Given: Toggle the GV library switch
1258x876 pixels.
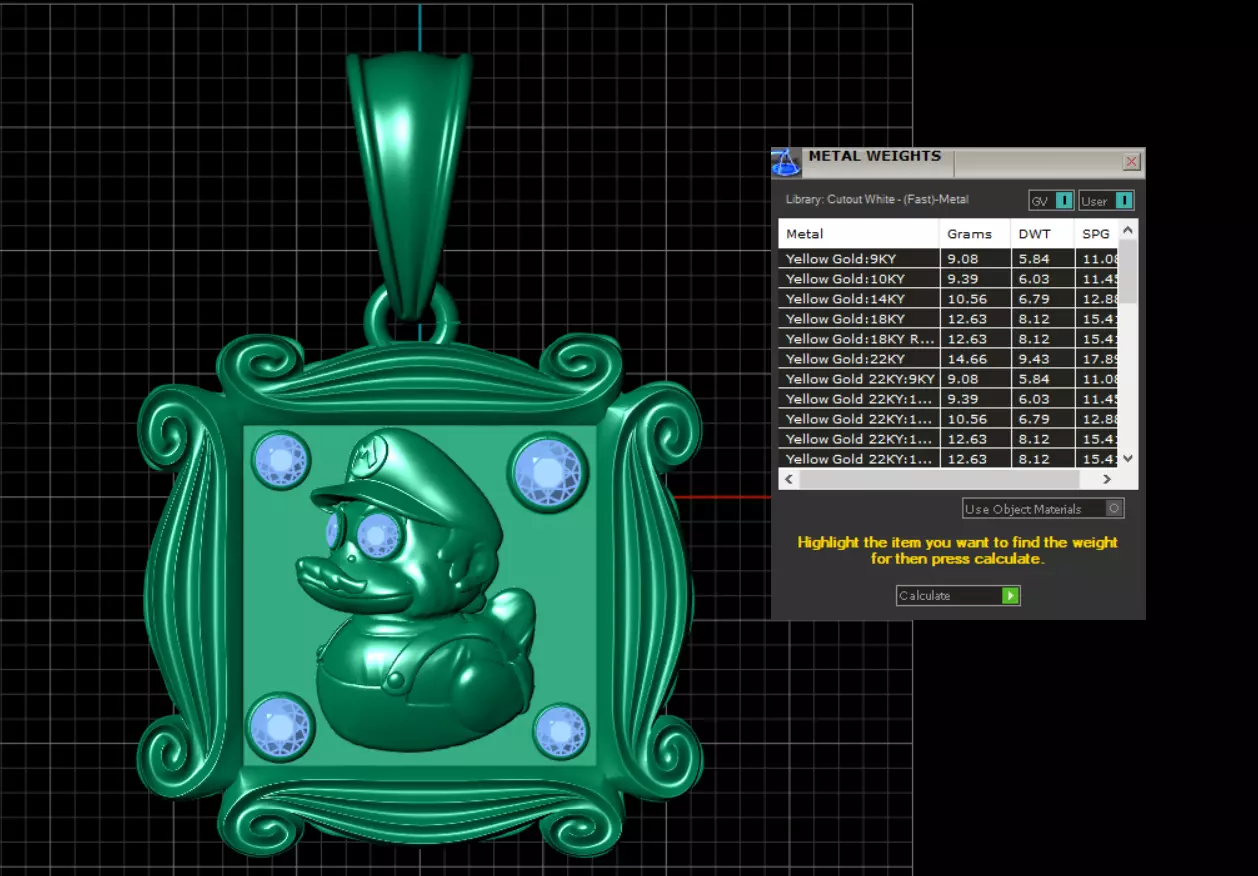Looking at the screenshot, I should click(x=1051, y=201).
